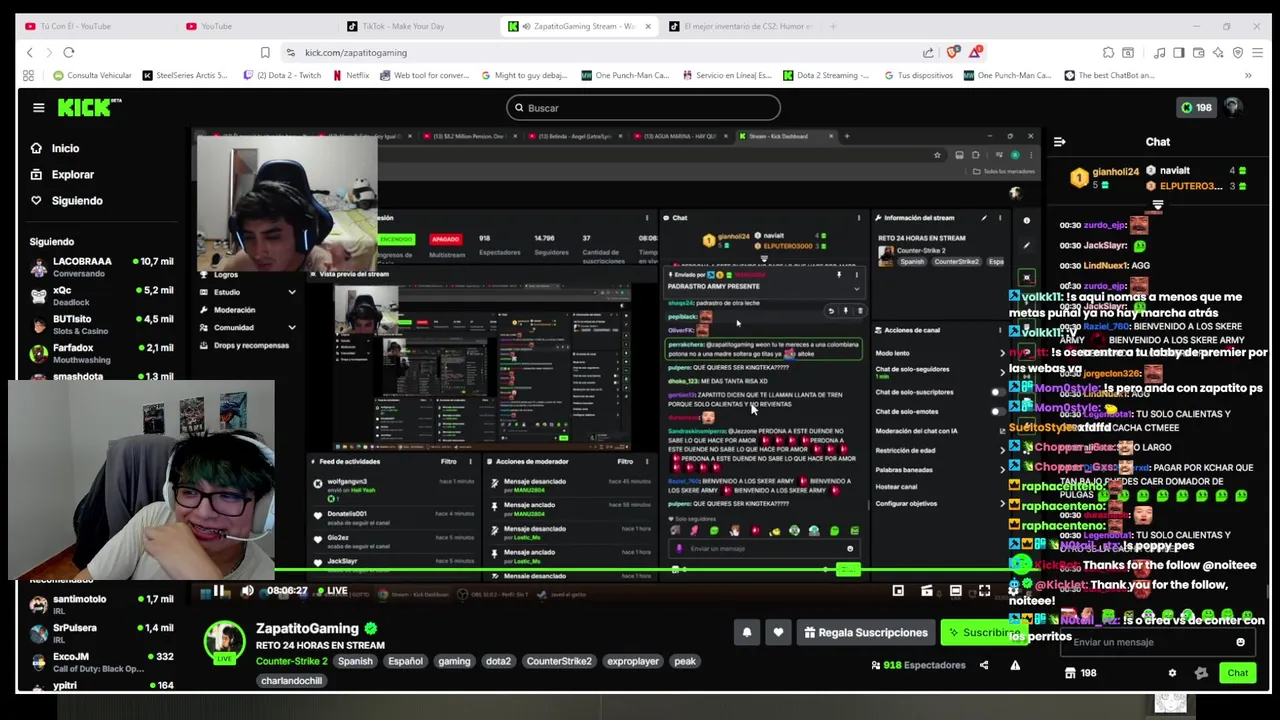Toggle theater mode in the player
The height and width of the screenshot is (720, 1280).
pos(956,591)
